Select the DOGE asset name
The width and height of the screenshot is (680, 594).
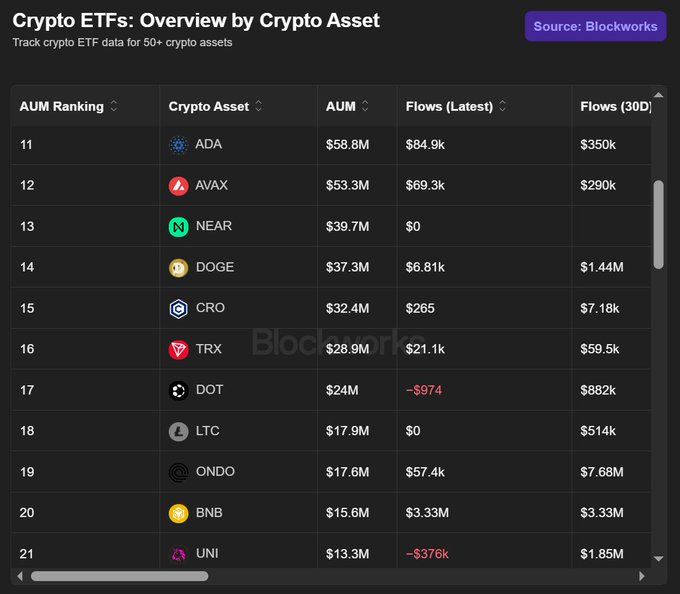coord(215,267)
